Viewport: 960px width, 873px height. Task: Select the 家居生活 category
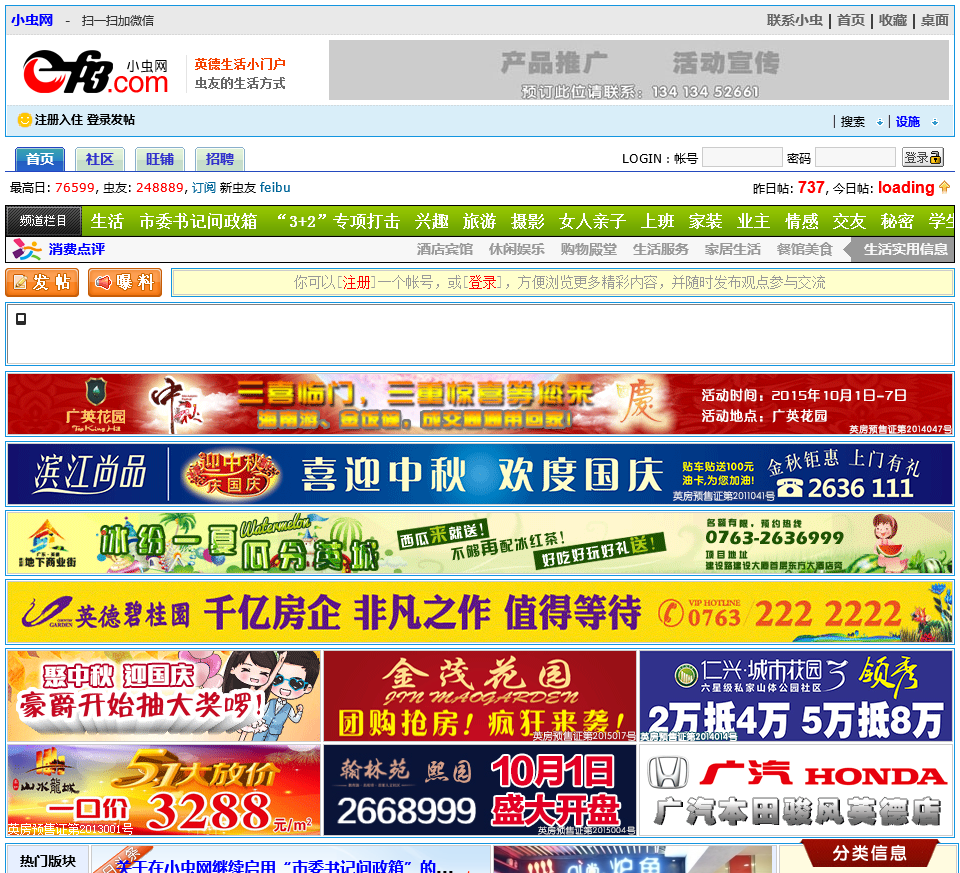tap(733, 249)
